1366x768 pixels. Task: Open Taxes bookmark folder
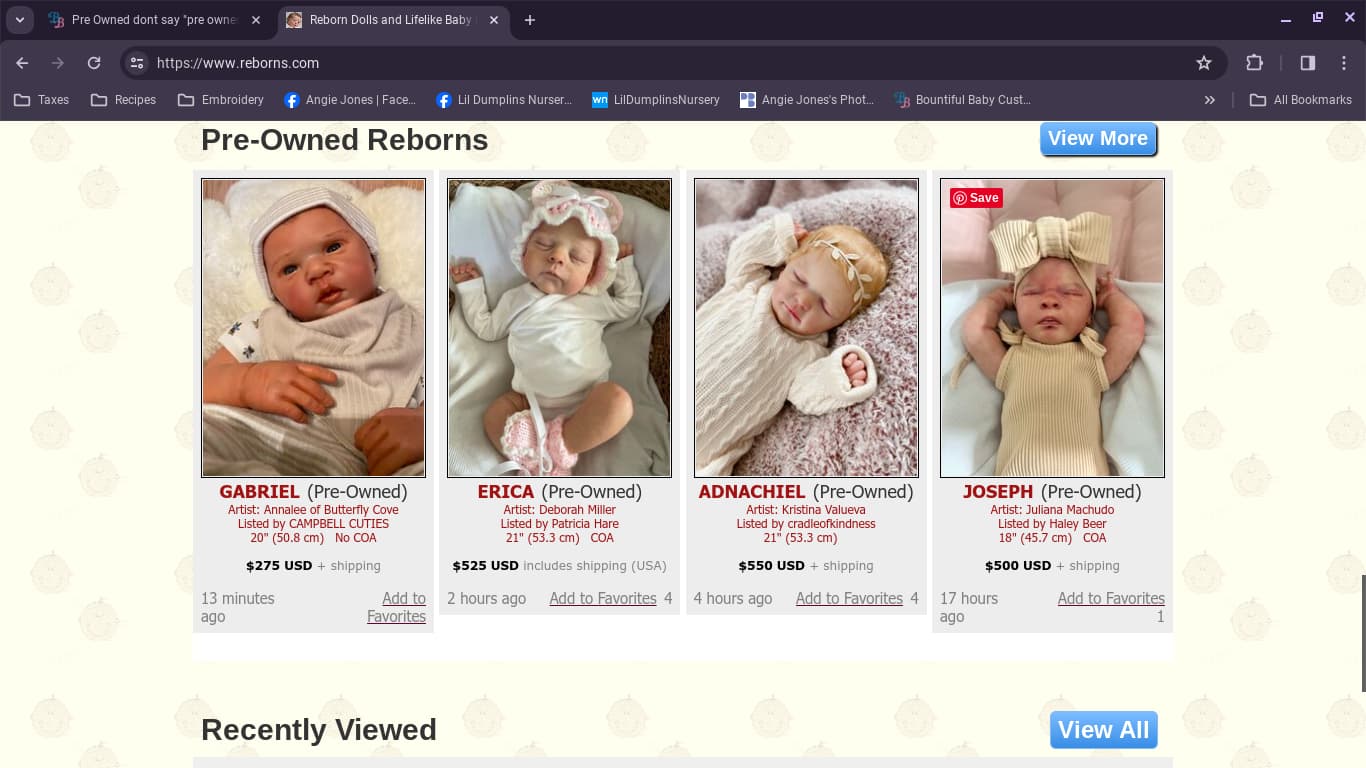(x=42, y=100)
